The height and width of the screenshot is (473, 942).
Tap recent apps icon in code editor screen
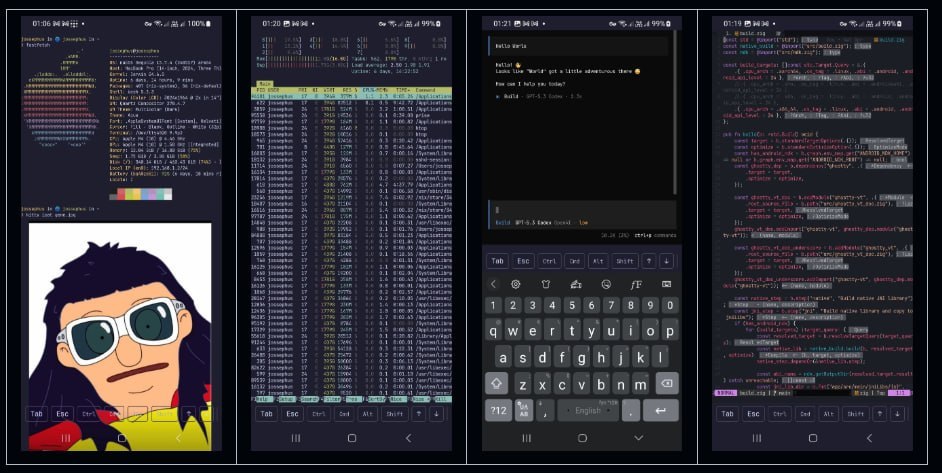pyautogui.click(x=757, y=438)
